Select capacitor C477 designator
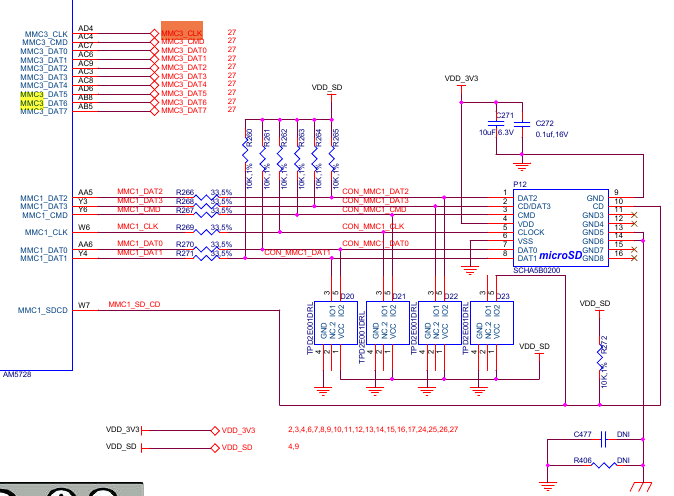The width and height of the screenshot is (674, 496). coord(582,435)
